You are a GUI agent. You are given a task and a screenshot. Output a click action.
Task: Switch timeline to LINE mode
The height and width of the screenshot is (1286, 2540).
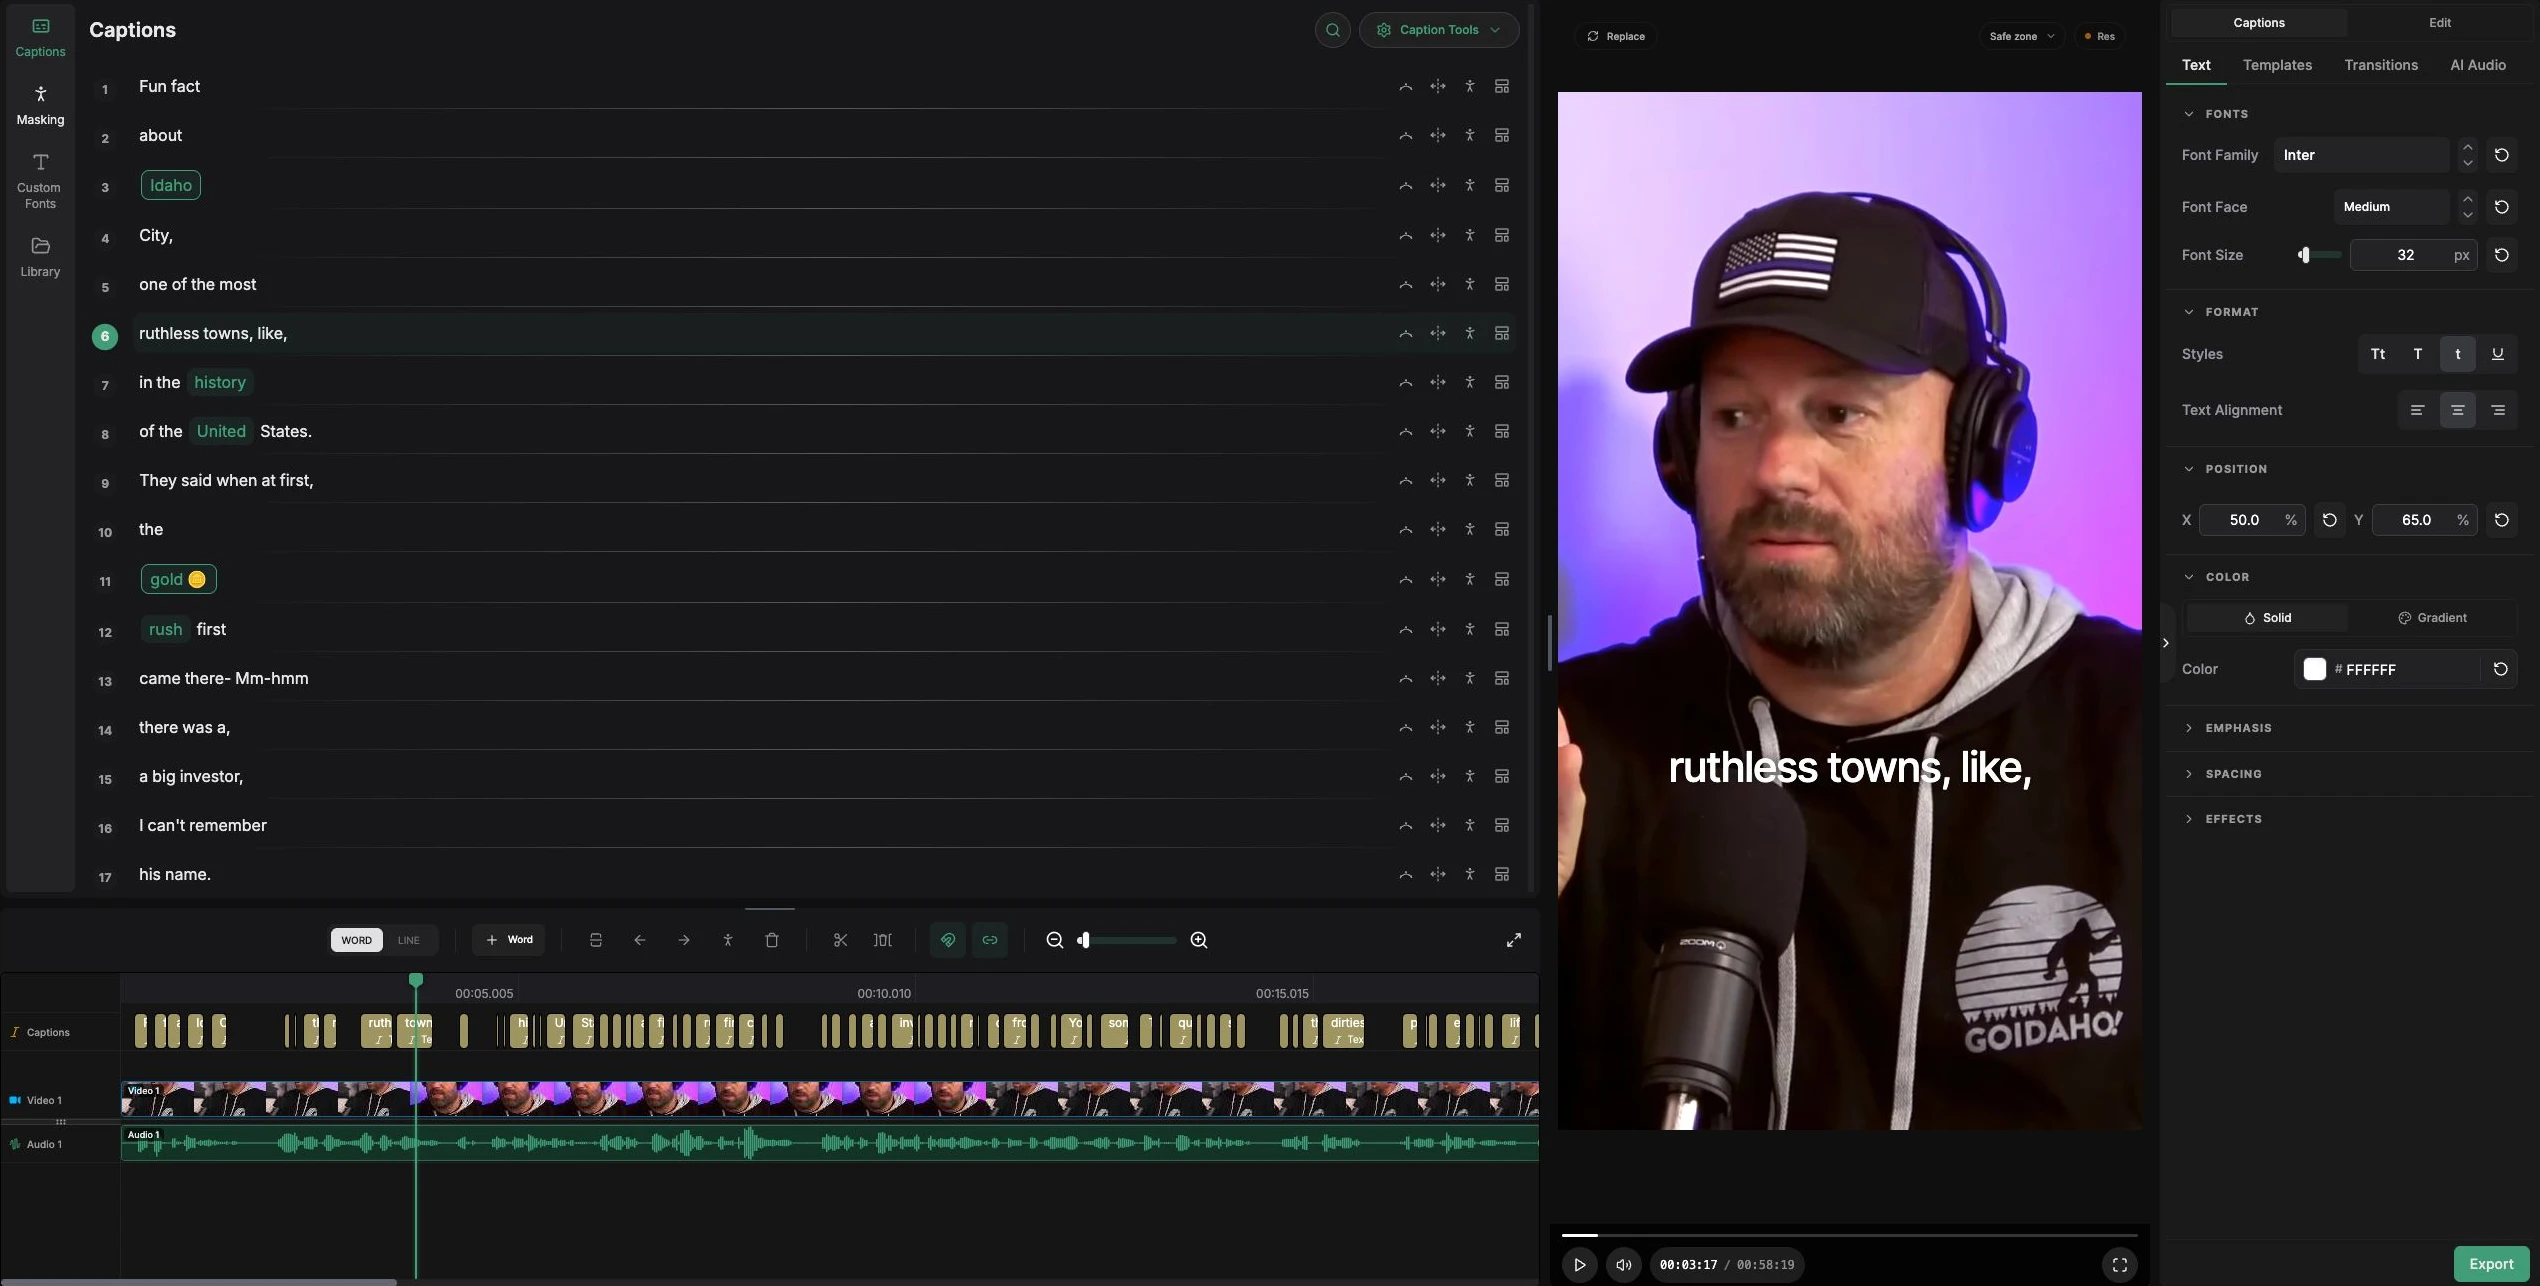(x=408, y=940)
